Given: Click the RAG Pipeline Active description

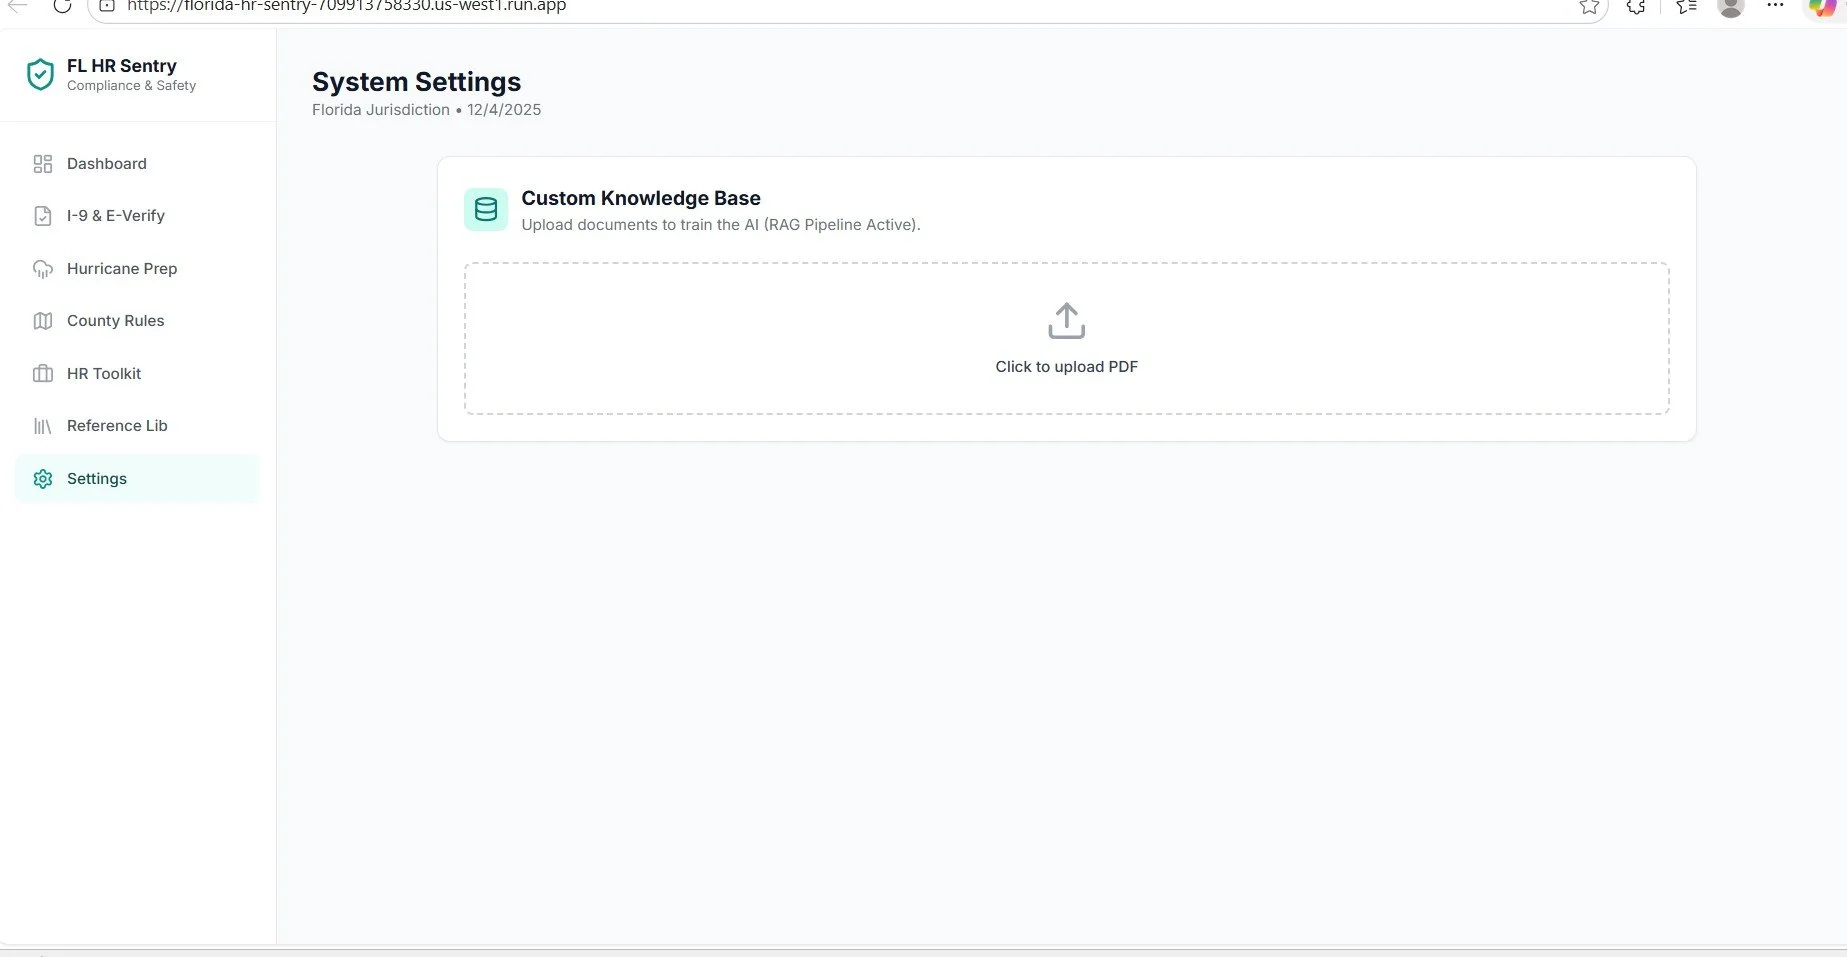Looking at the screenshot, I should pos(721,225).
